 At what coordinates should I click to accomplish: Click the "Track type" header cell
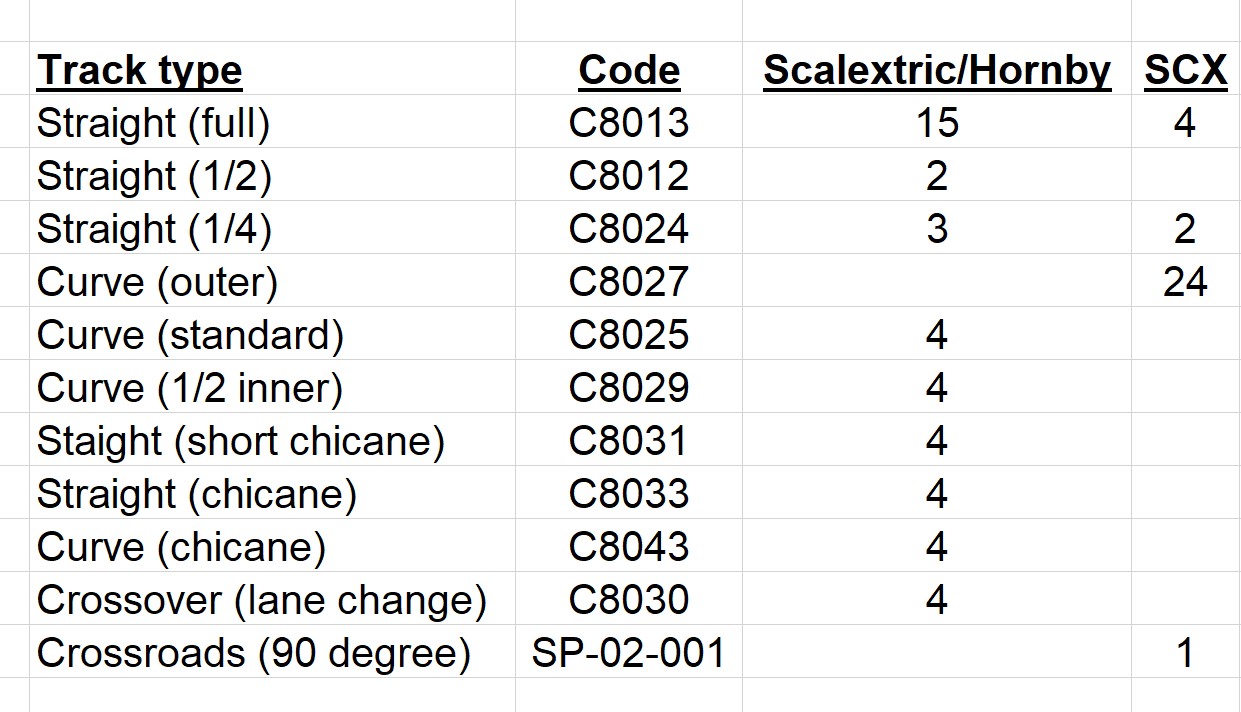coord(139,70)
